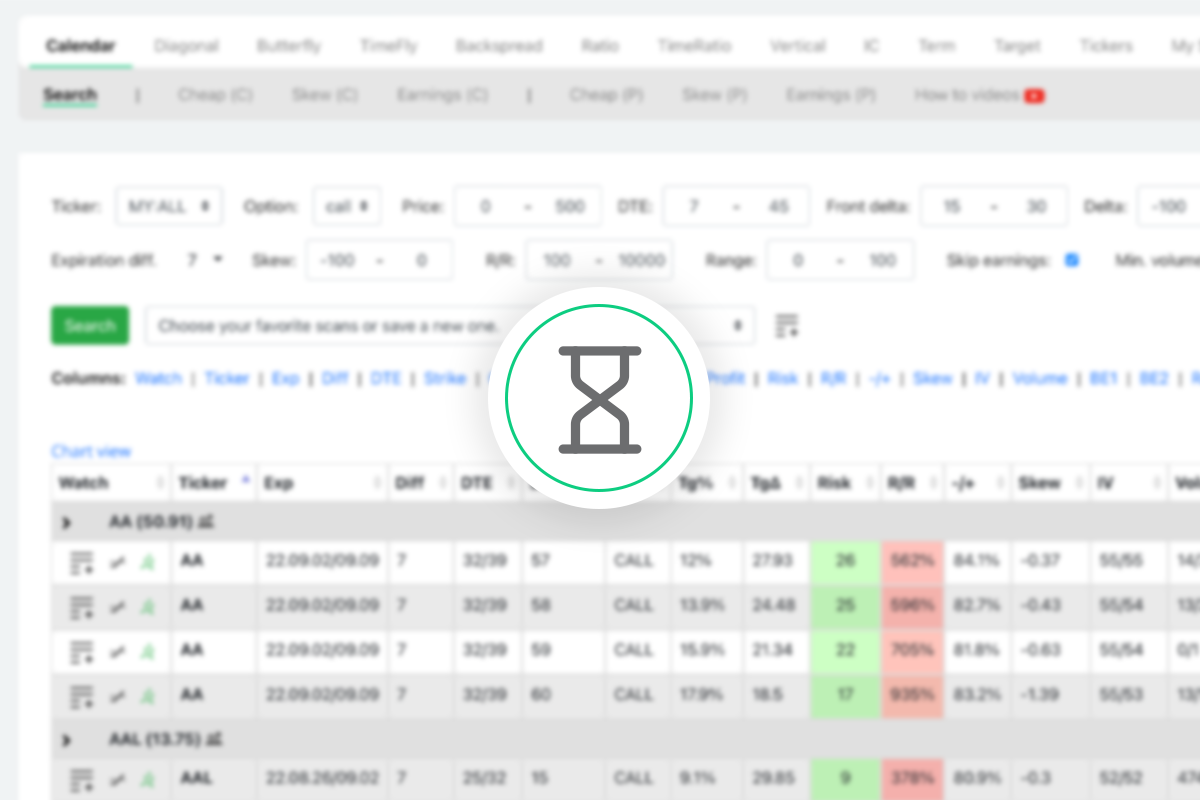The width and height of the screenshot is (1200, 800).
Task: Toggle BE1 column visibility link
Action: 1104,379
